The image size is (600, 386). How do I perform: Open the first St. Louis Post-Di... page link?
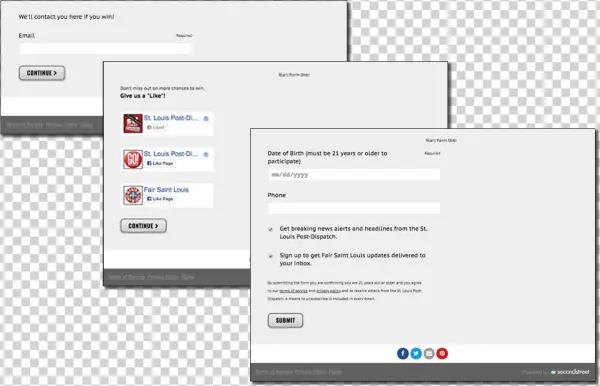pyautogui.click(x=171, y=118)
